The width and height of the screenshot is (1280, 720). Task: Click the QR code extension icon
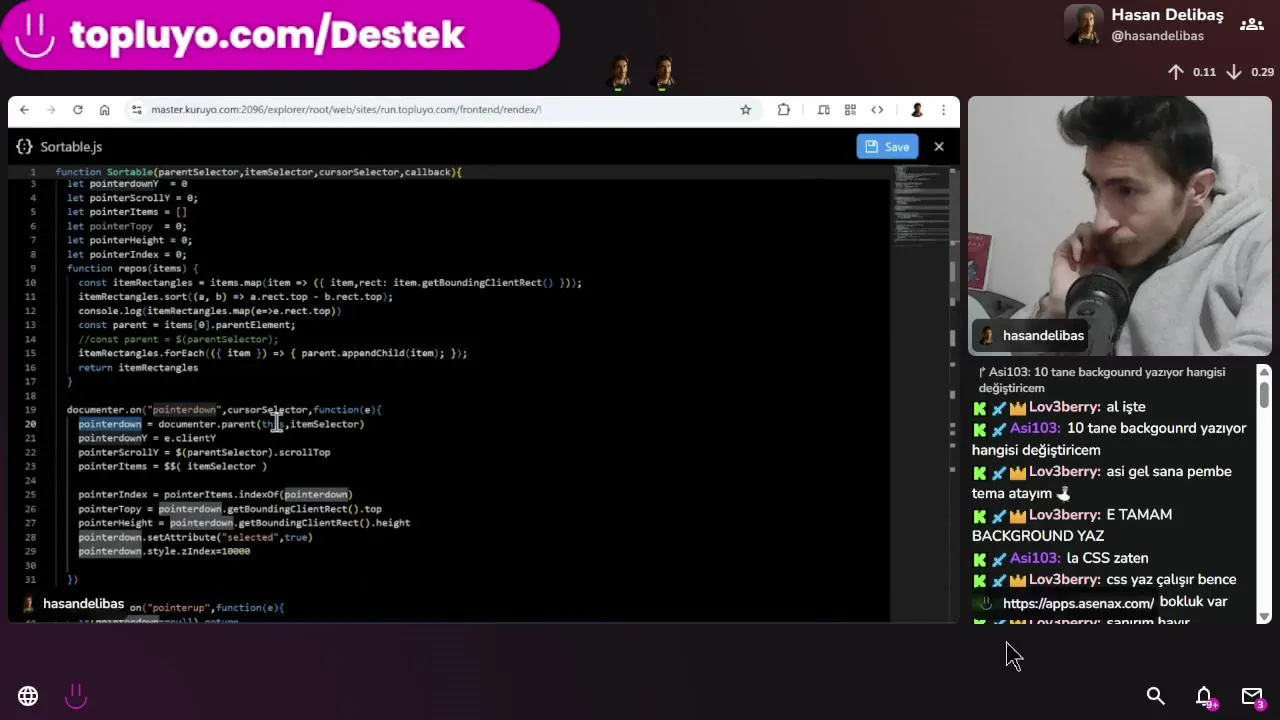pyautogui.click(x=850, y=110)
